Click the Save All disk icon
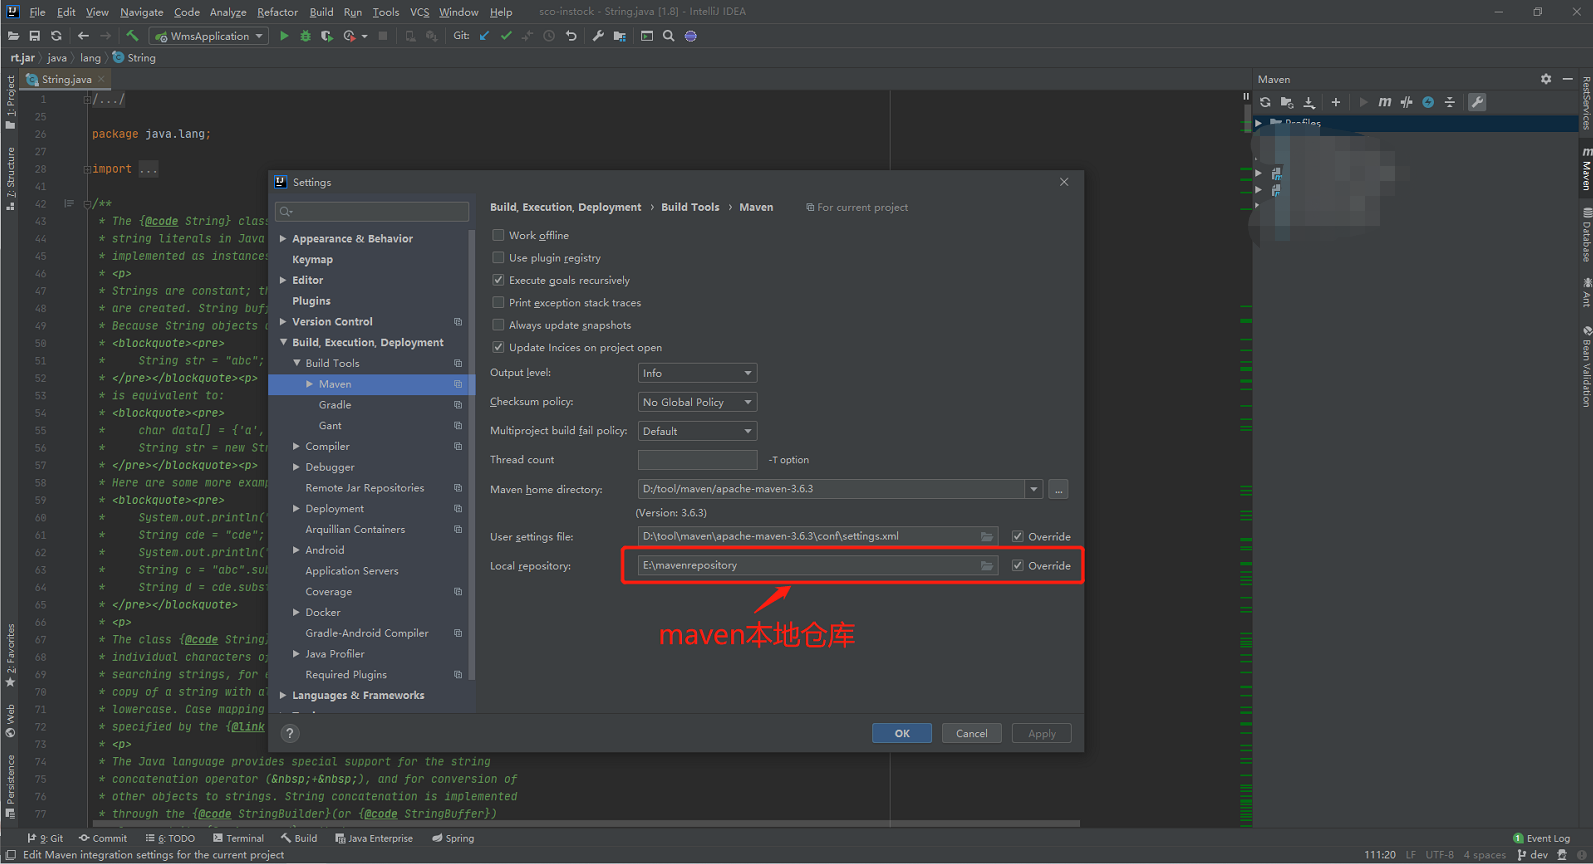The height and width of the screenshot is (864, 1593). click(34, 36)
